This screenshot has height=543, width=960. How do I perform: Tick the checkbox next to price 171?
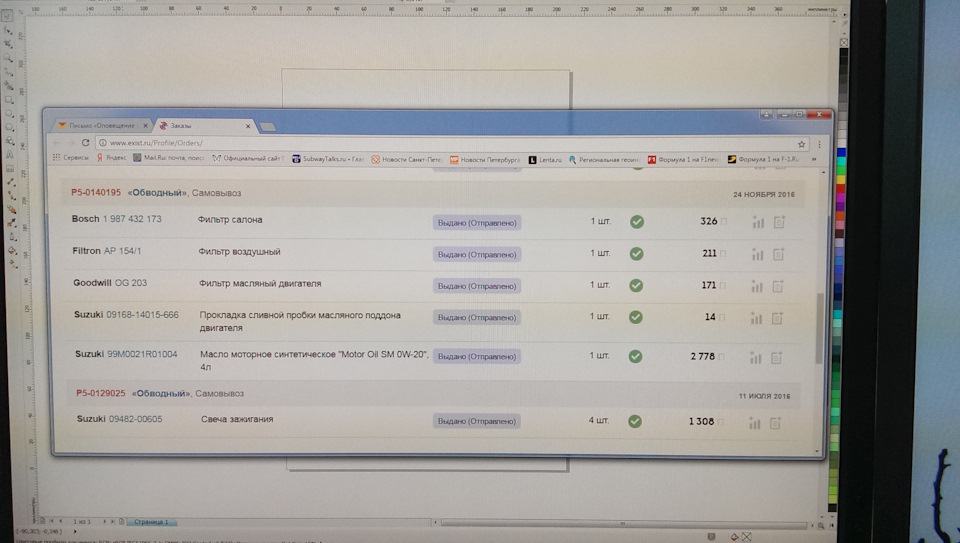pos(722,285)
